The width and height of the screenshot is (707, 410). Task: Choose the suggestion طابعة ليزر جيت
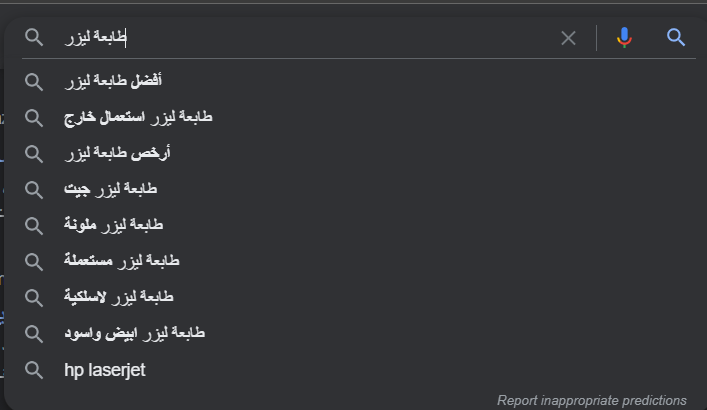[110, 189]
